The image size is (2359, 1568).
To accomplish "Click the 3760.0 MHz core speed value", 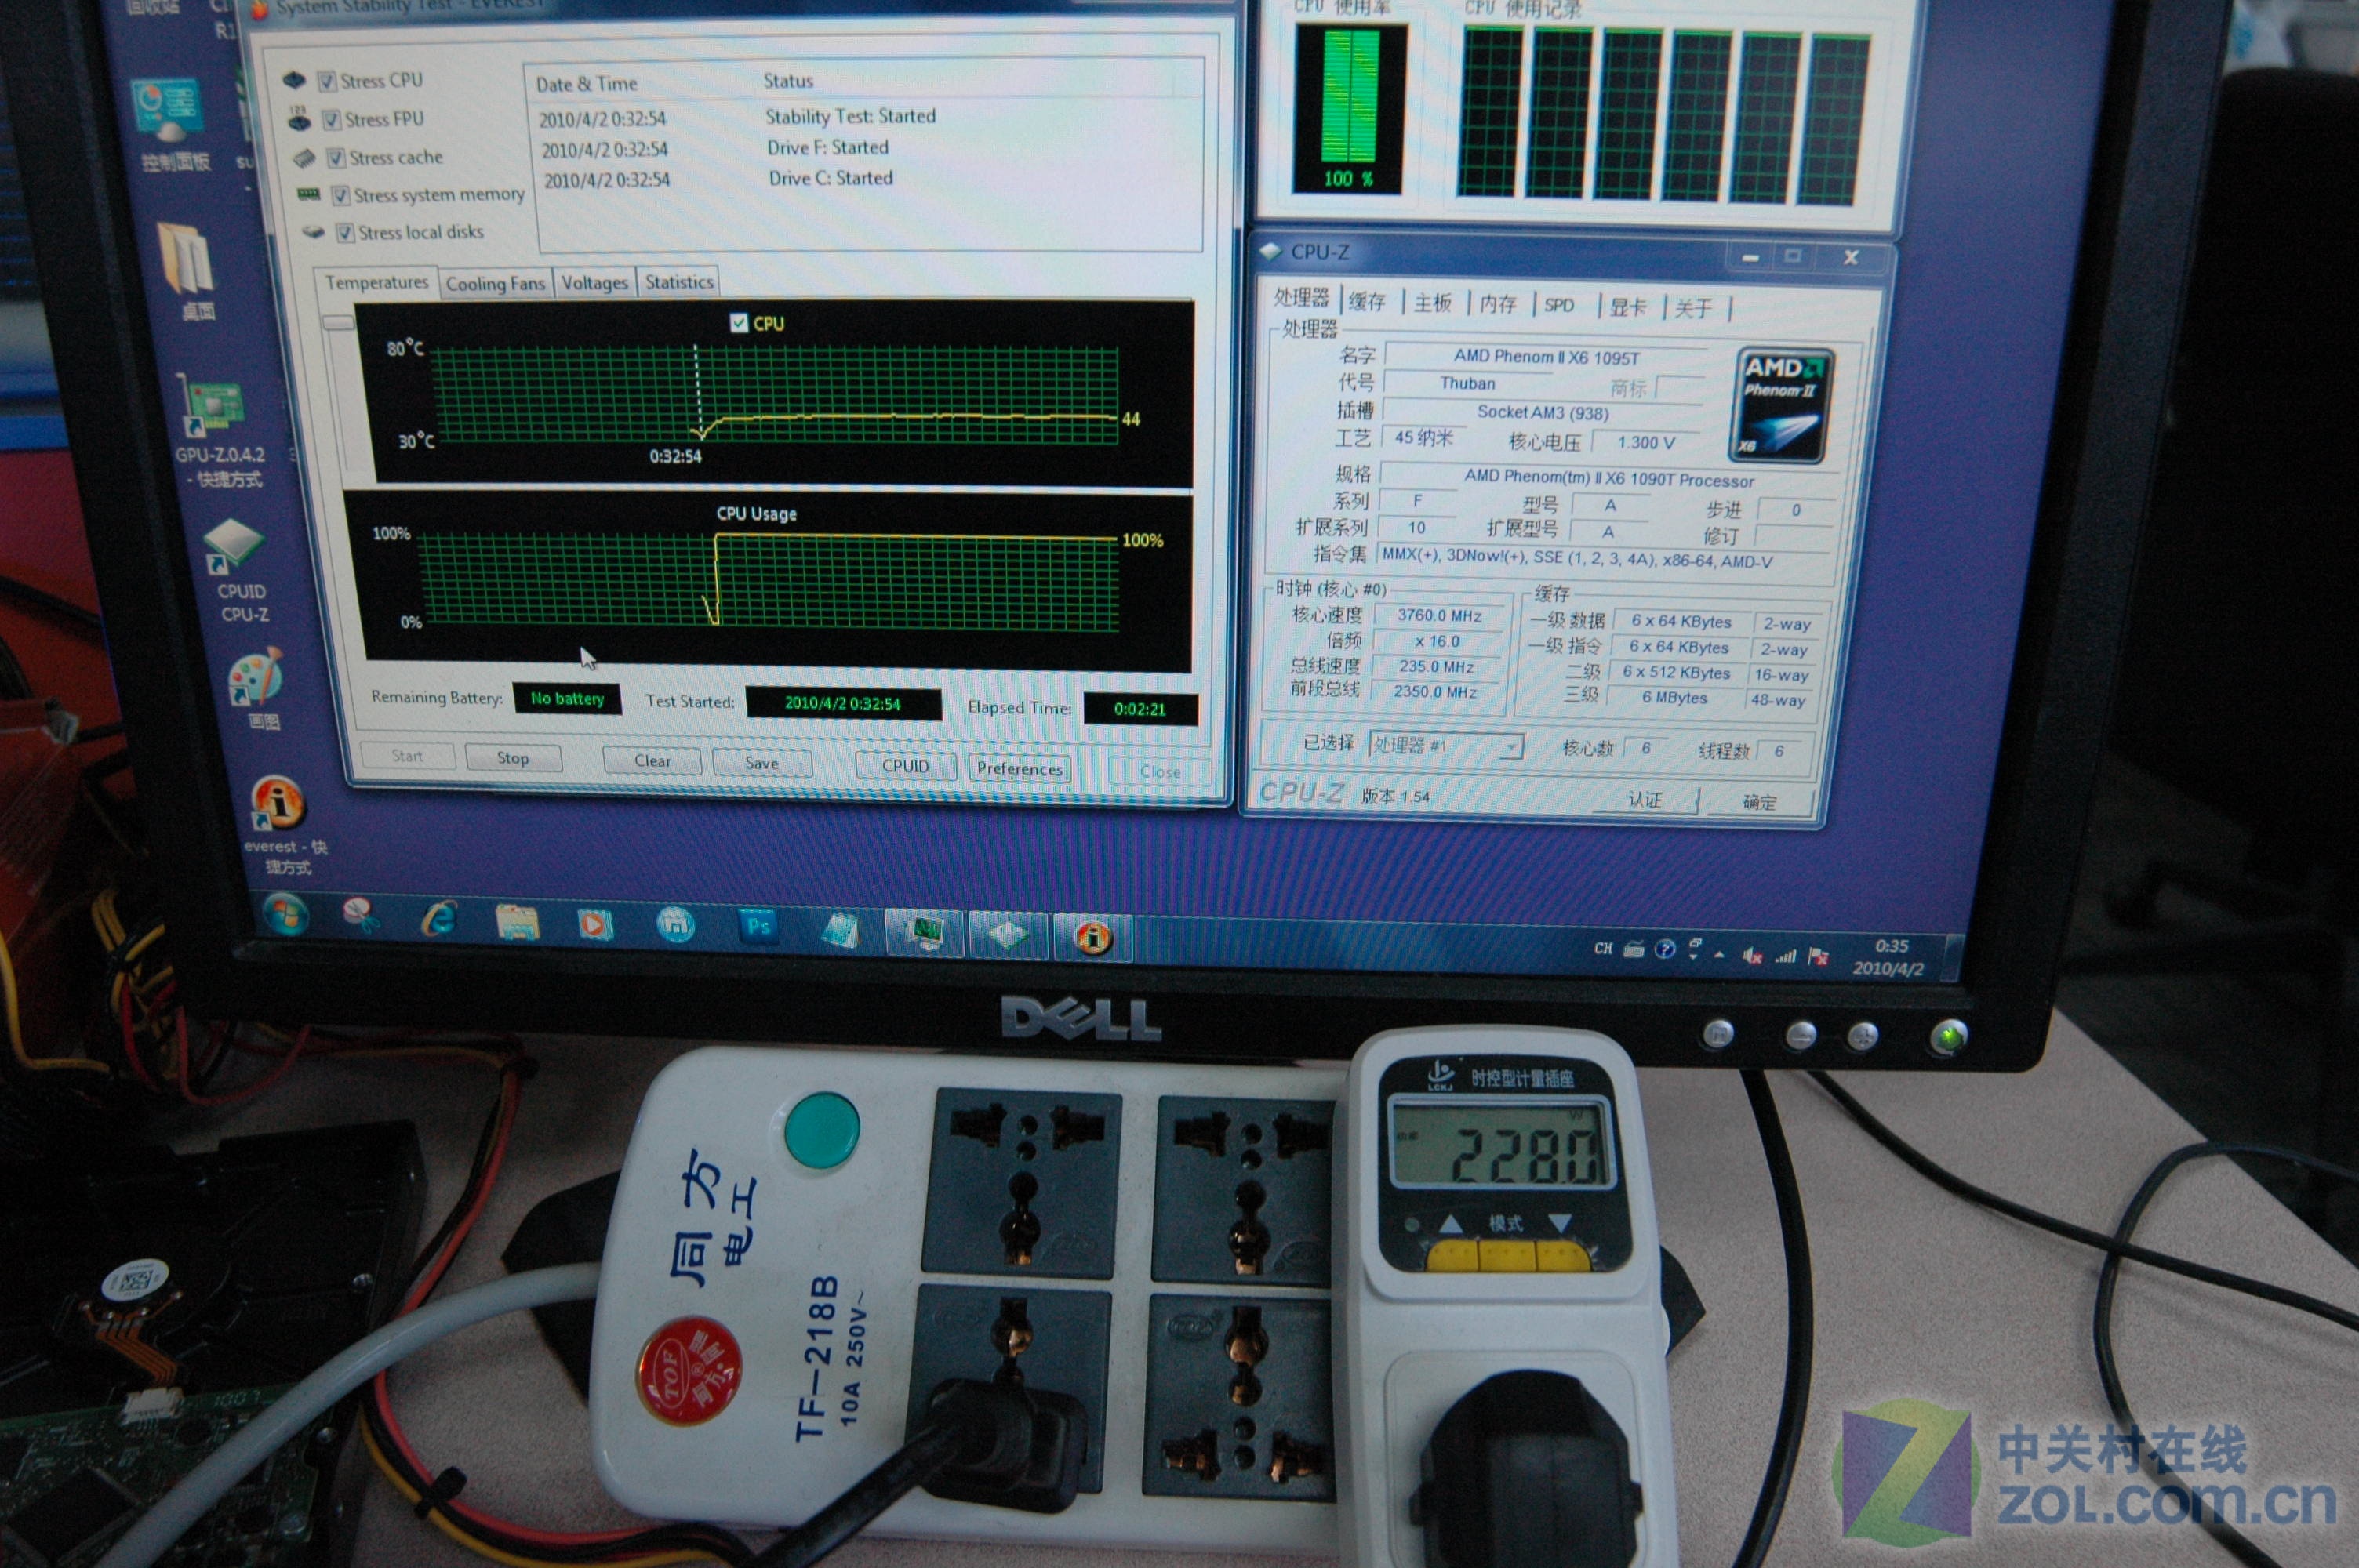I will pyautogui.click(x=1440, y=616).
